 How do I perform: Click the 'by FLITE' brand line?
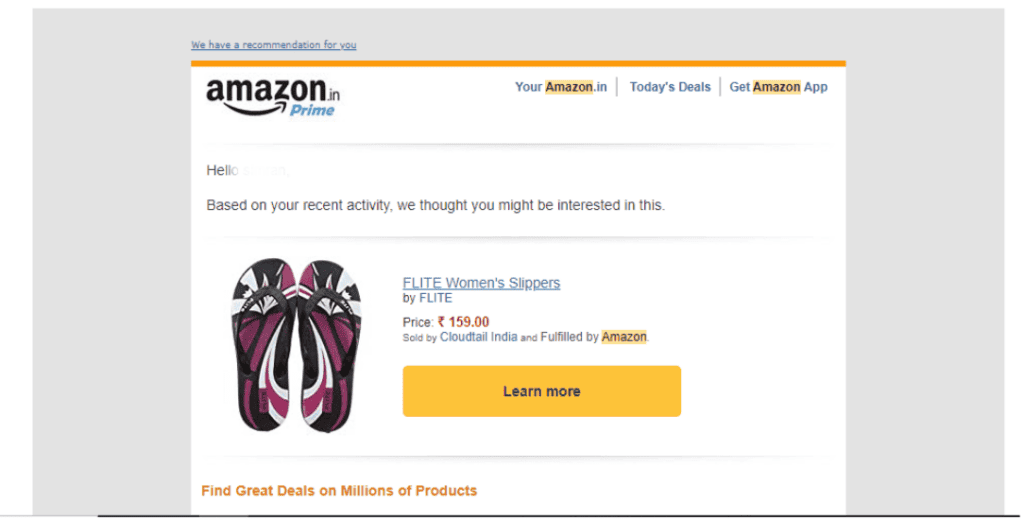[x=427, y=298]
